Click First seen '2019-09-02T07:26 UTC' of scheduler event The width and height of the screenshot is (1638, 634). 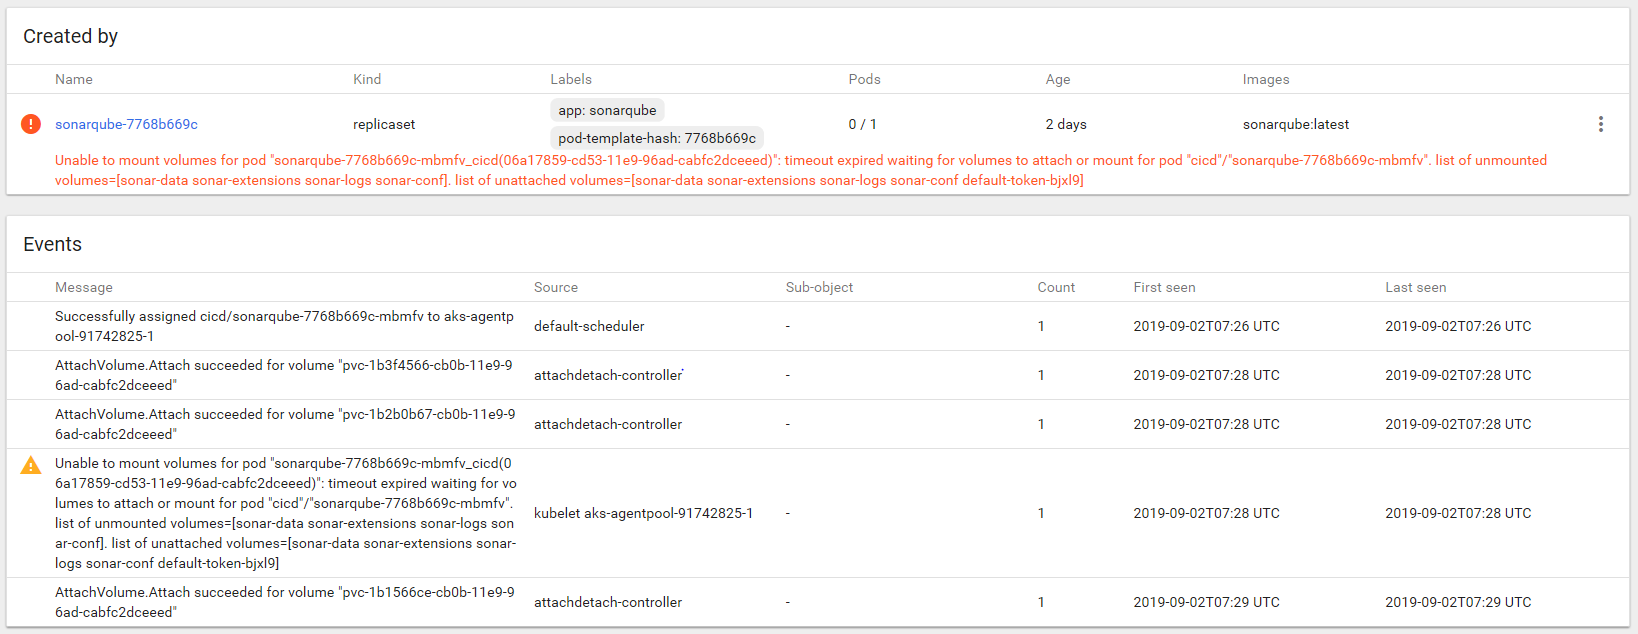[x=1206, y=326]
